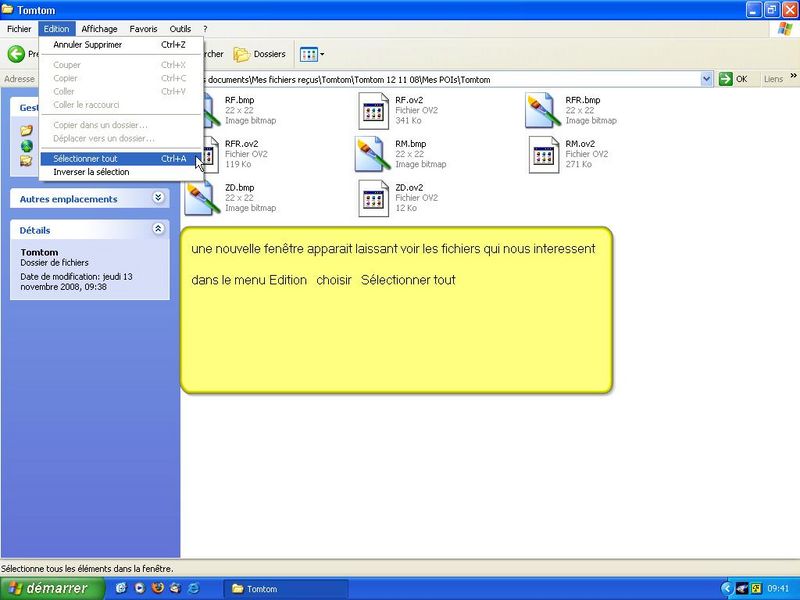Click the green Back arrow icon
Screen dimensions: 800x600
pyautogui.click(x=16, y=54)
